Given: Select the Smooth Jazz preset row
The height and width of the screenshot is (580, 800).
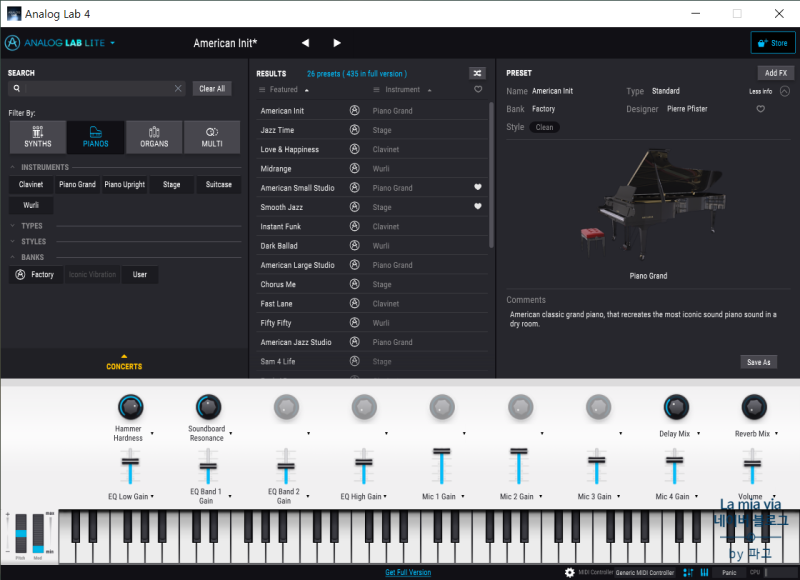Looking at the screenshot, I should [x=371, y=207].
